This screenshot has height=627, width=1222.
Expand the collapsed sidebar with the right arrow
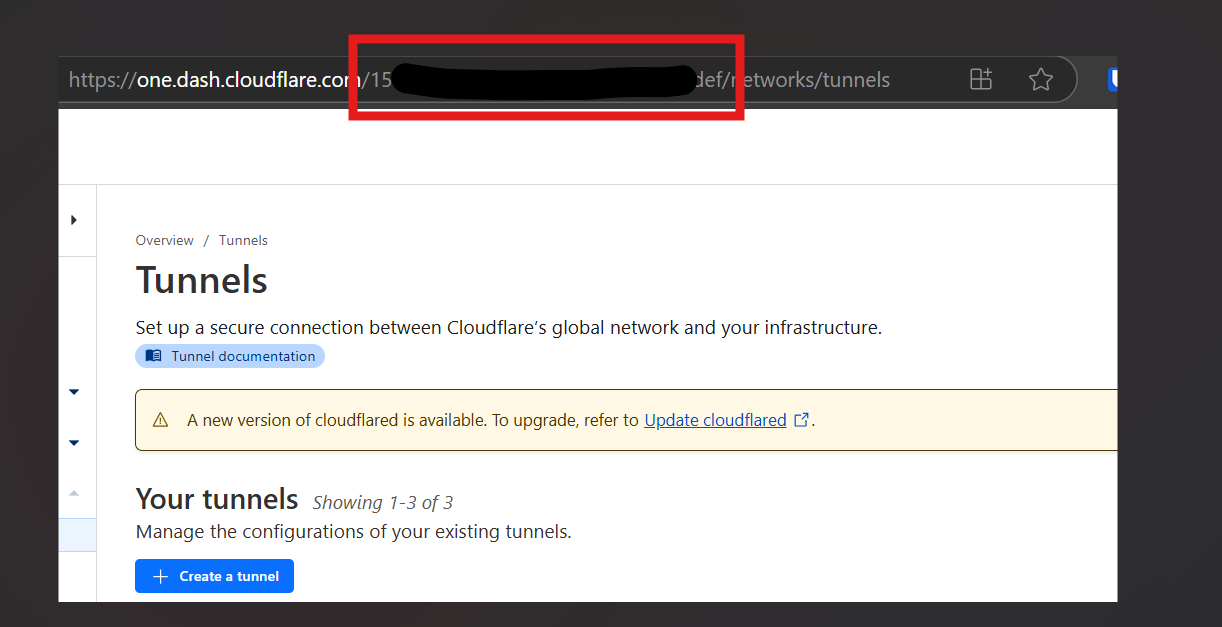74,220
